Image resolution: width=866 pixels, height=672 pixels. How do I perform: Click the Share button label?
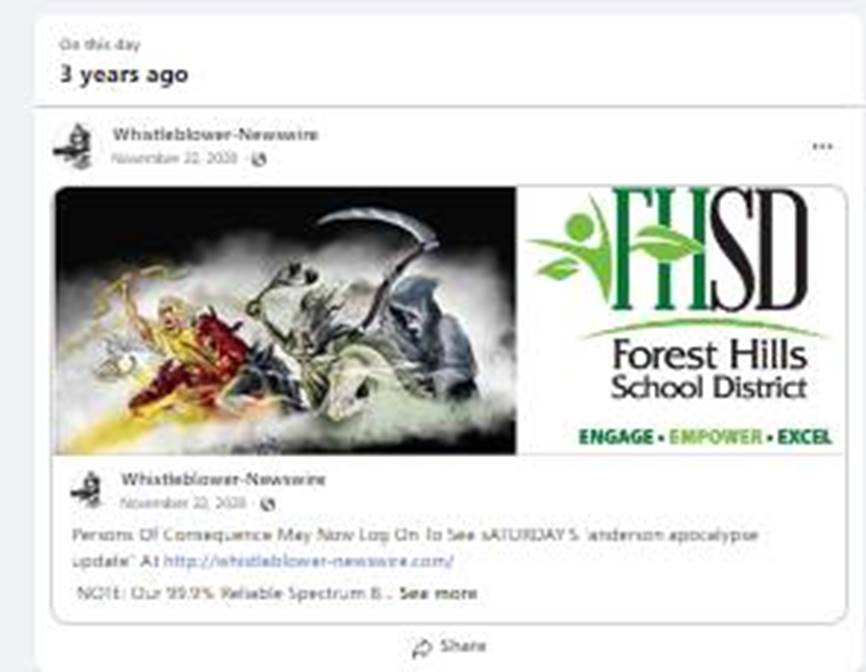[x=463, y=645]
